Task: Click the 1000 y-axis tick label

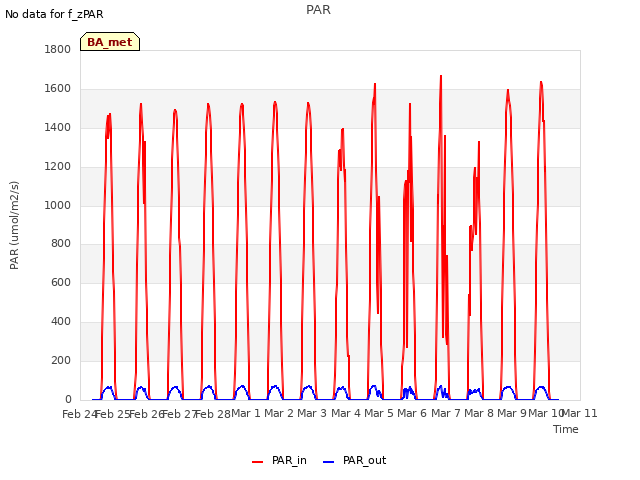Action: (58, 205)
